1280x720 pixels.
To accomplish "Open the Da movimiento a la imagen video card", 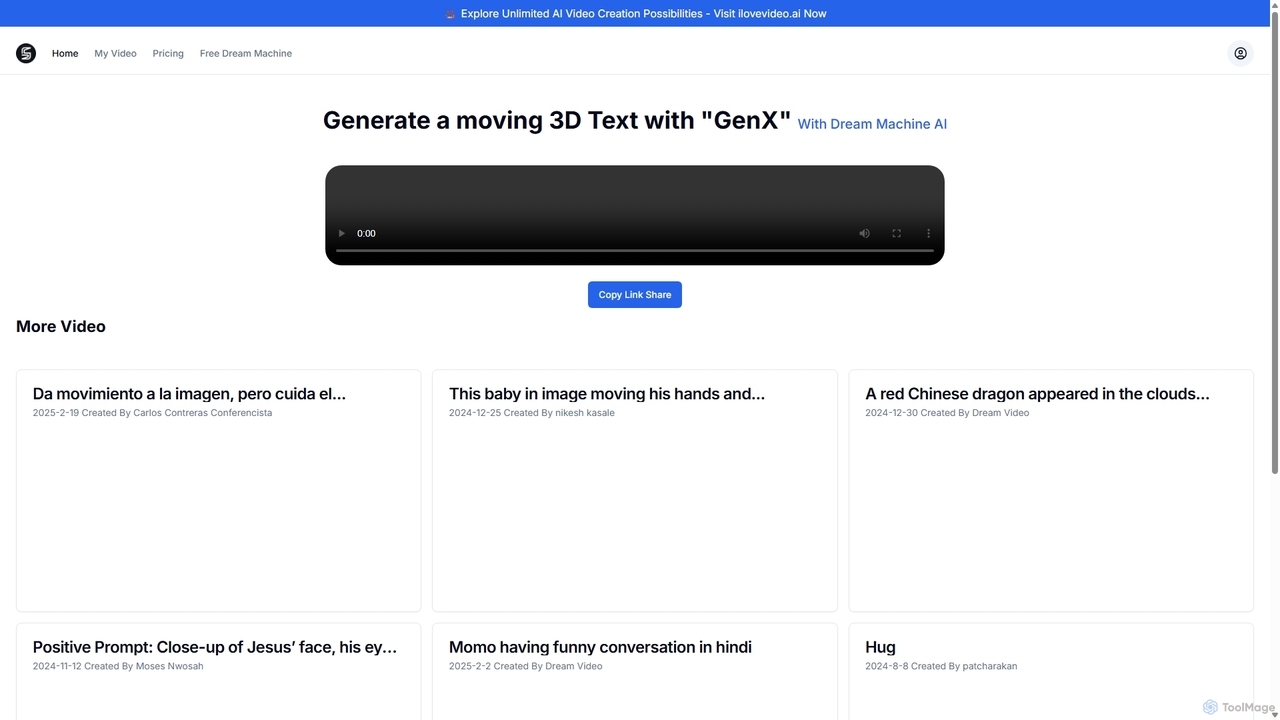I will point(218,490).
